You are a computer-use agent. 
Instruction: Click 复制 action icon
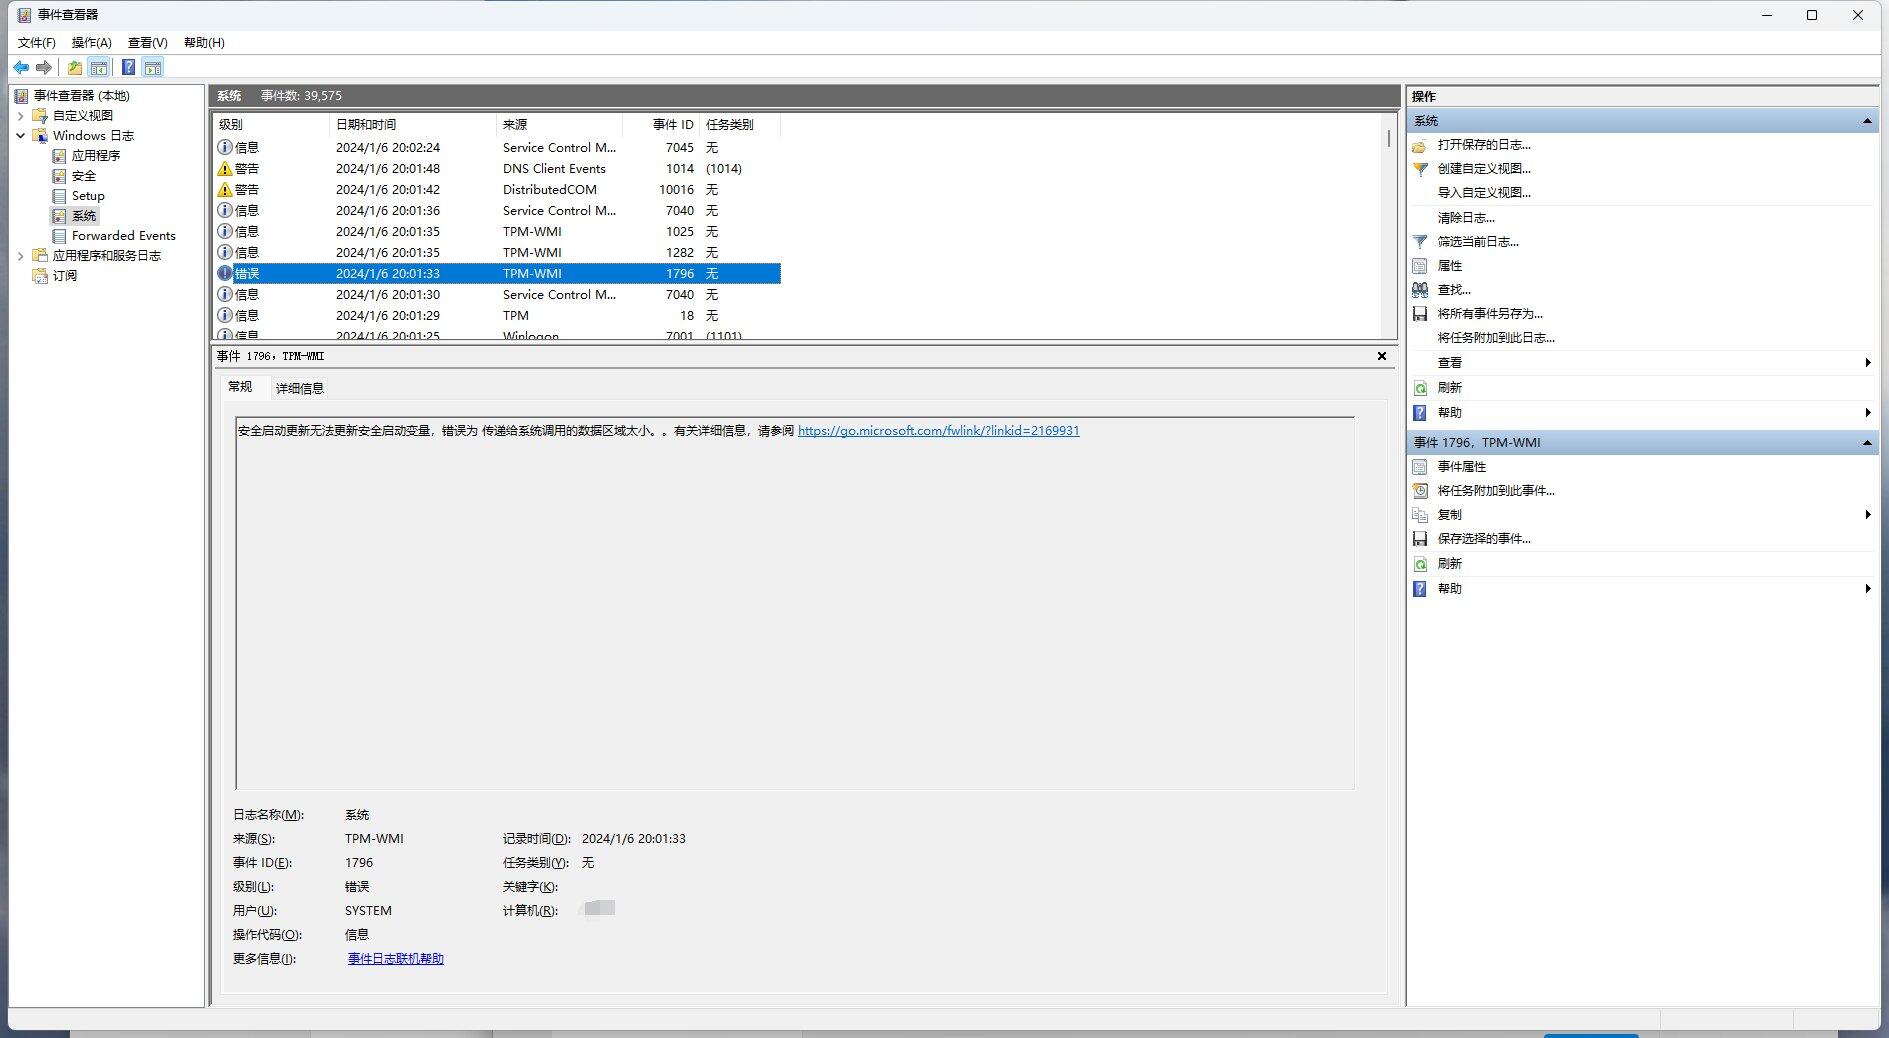click(x=1420, y=514)
